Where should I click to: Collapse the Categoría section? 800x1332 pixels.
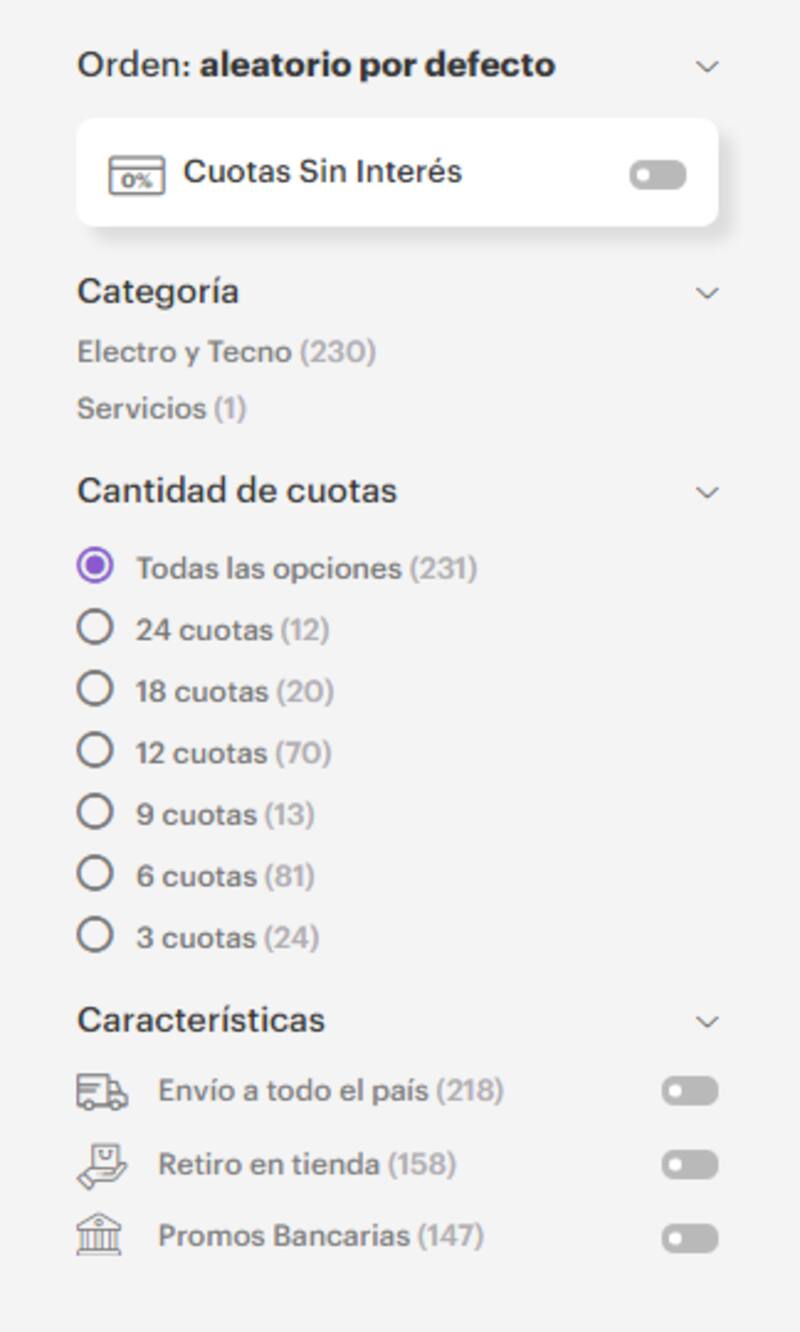pos(708,292)
